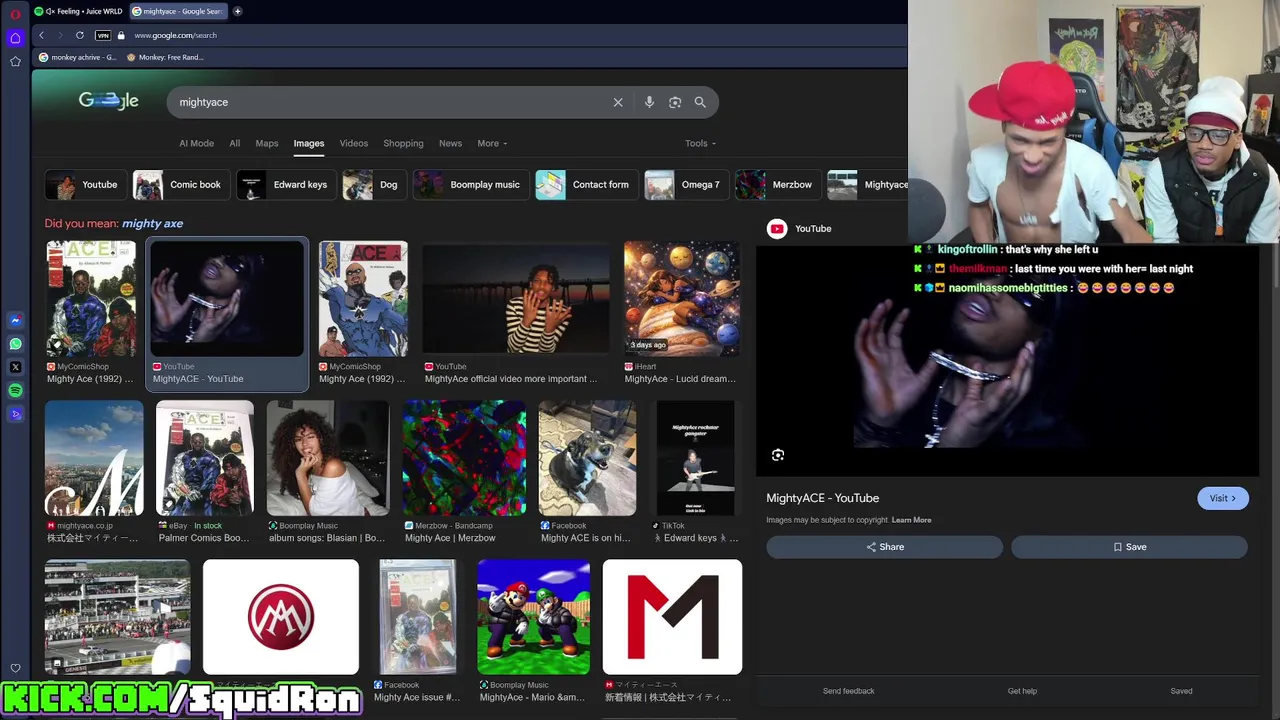Open the Mario and Luigi Boomplay thumbnail
This screenshot has height=720, width=1280.
[533, 617]
